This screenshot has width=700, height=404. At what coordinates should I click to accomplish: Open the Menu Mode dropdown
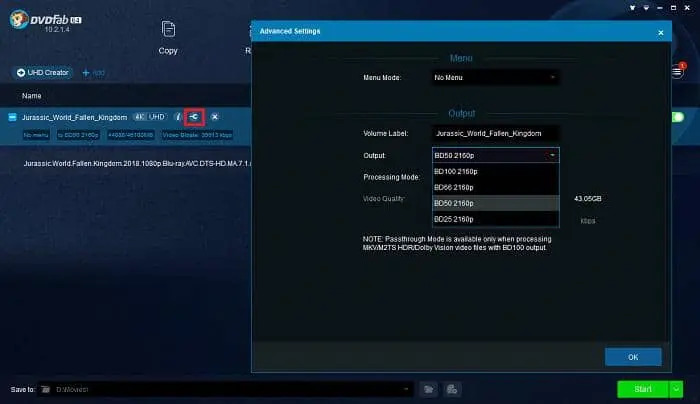pyautogui.click(x=496, y=78)
